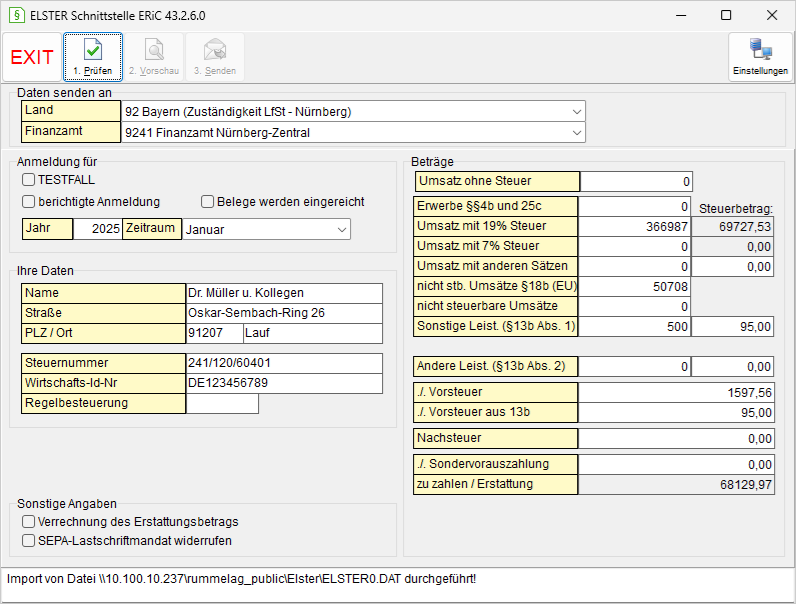Click the Umsatz ohne Steuer value field

click(636, 181)
